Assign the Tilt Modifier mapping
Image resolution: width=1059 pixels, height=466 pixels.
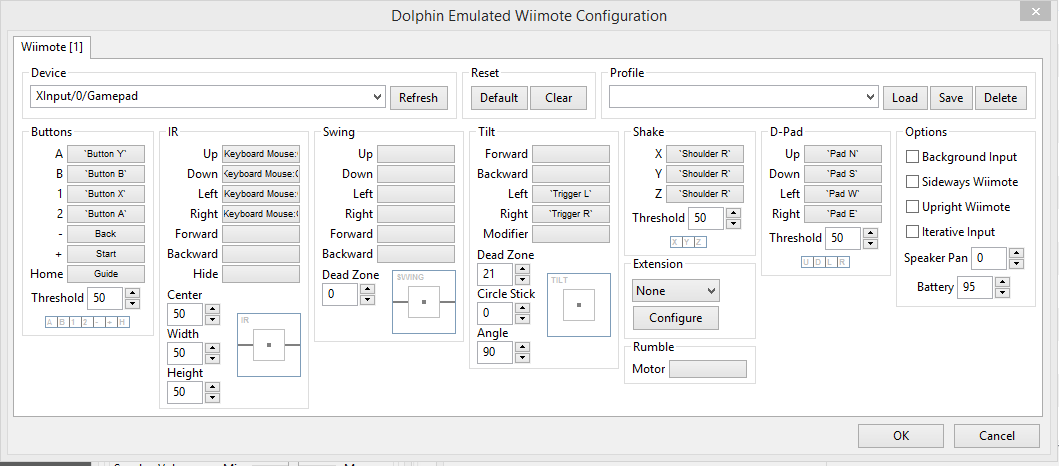571,234
